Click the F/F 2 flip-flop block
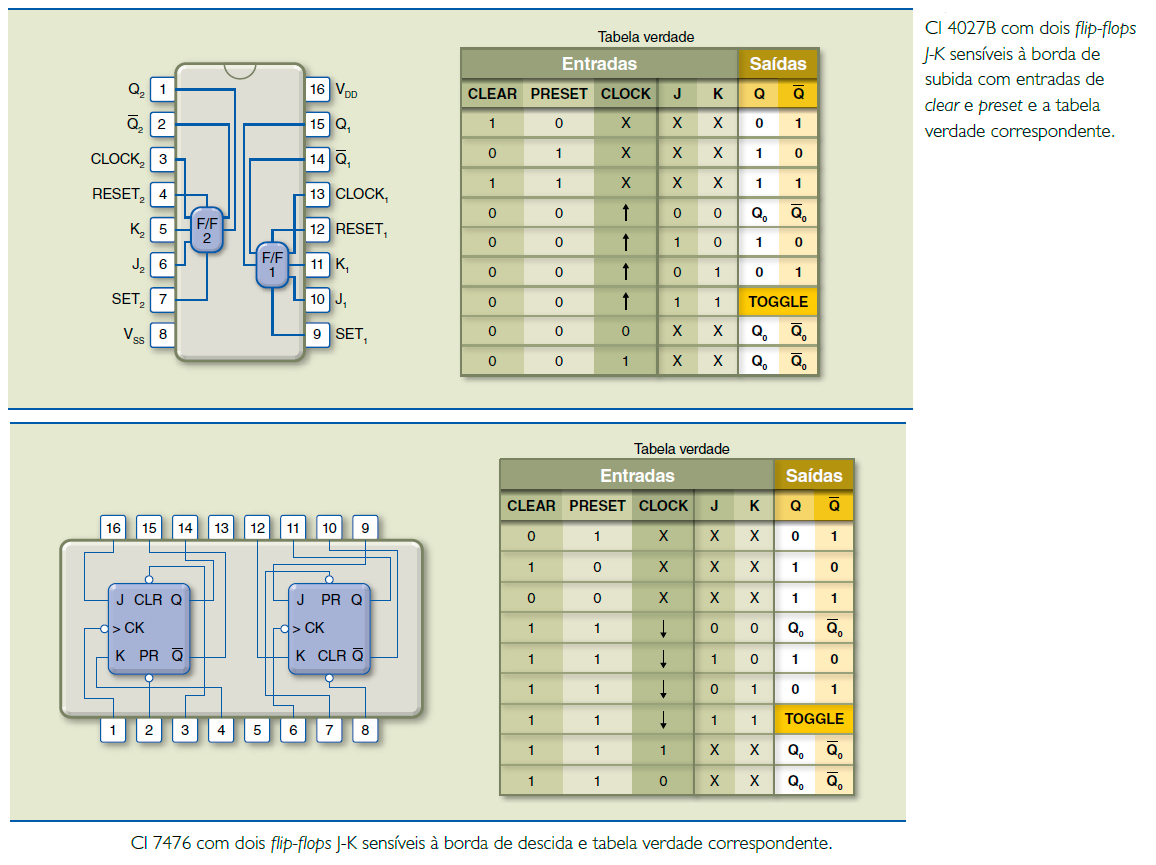 pyautogui.click(x=207, y=232)
